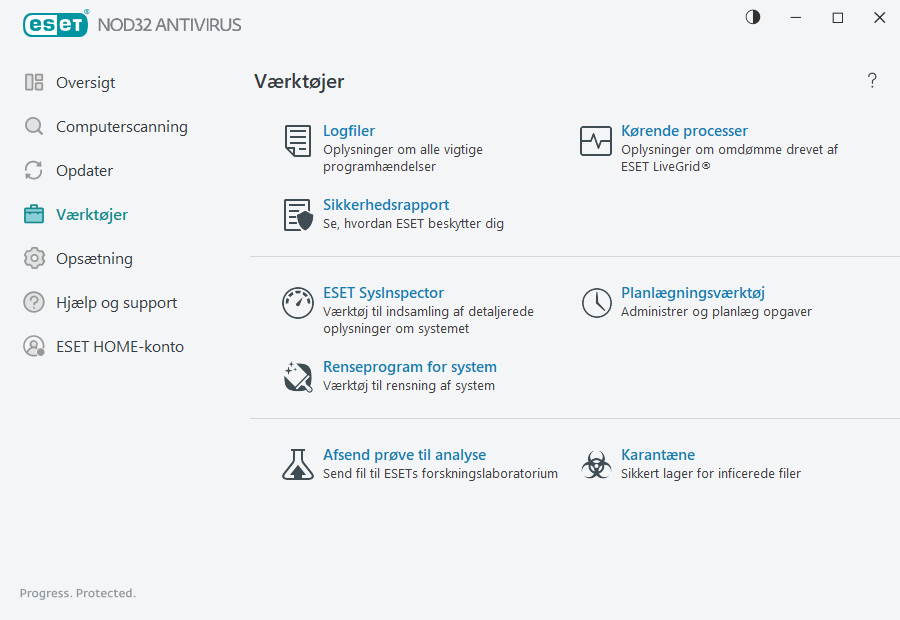The width and height of the screenshot is (900, 620).
Task: Click the Logfiler document icon
Action: (297, 141)
